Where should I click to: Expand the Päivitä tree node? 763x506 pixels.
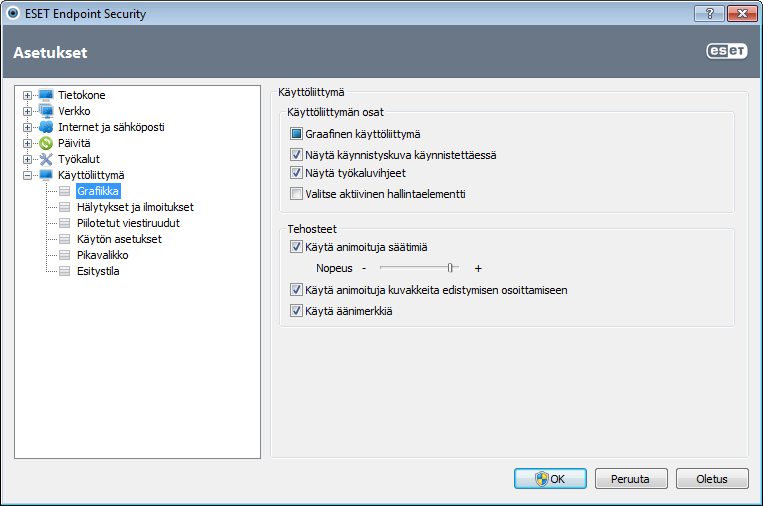[27, 144]
